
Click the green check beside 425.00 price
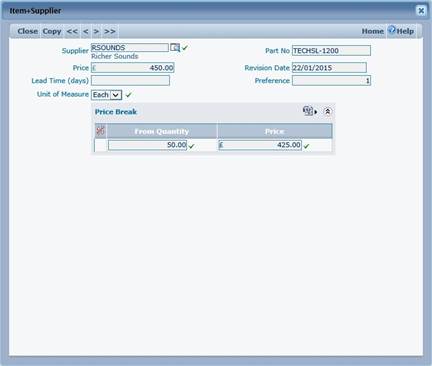coord(307,146)
